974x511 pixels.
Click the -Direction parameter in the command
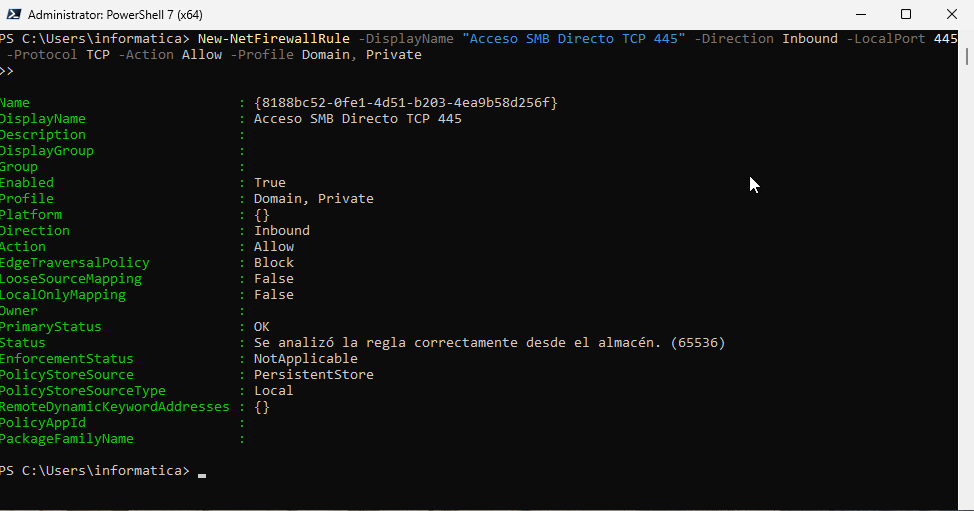733,39
